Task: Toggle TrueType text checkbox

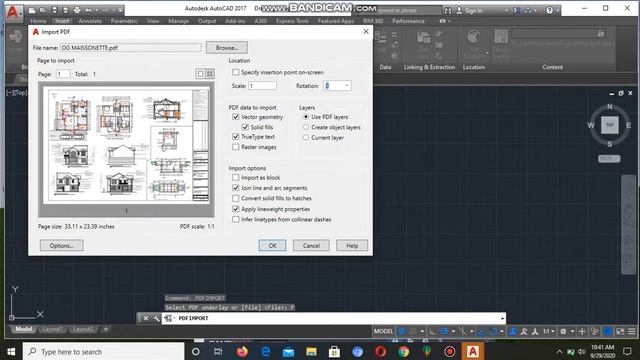Action: [236, 137]
